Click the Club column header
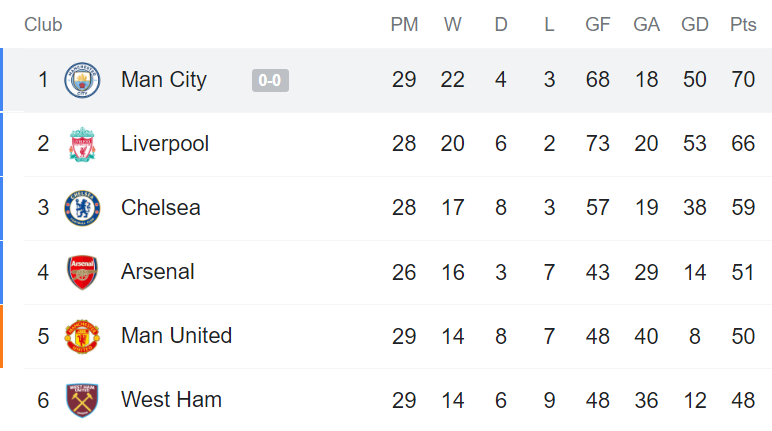This screenshot has height=431, width=772. pos(43,25)
